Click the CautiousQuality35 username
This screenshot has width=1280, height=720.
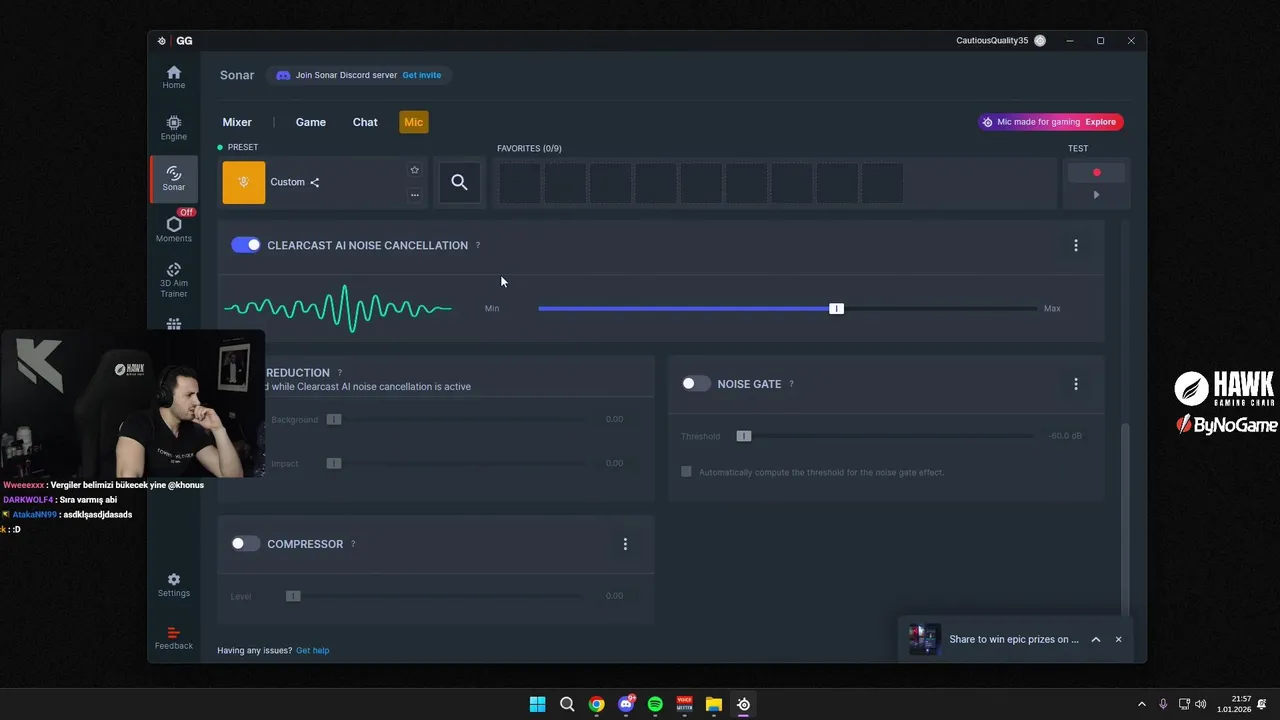pyautogui.click(x=992, y=41)
